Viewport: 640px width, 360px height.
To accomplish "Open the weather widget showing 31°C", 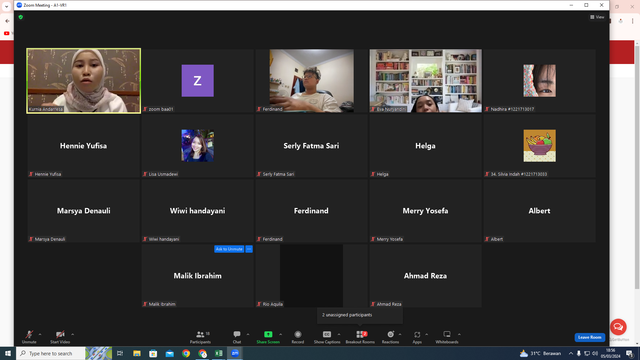I will (x=540, y=353).
